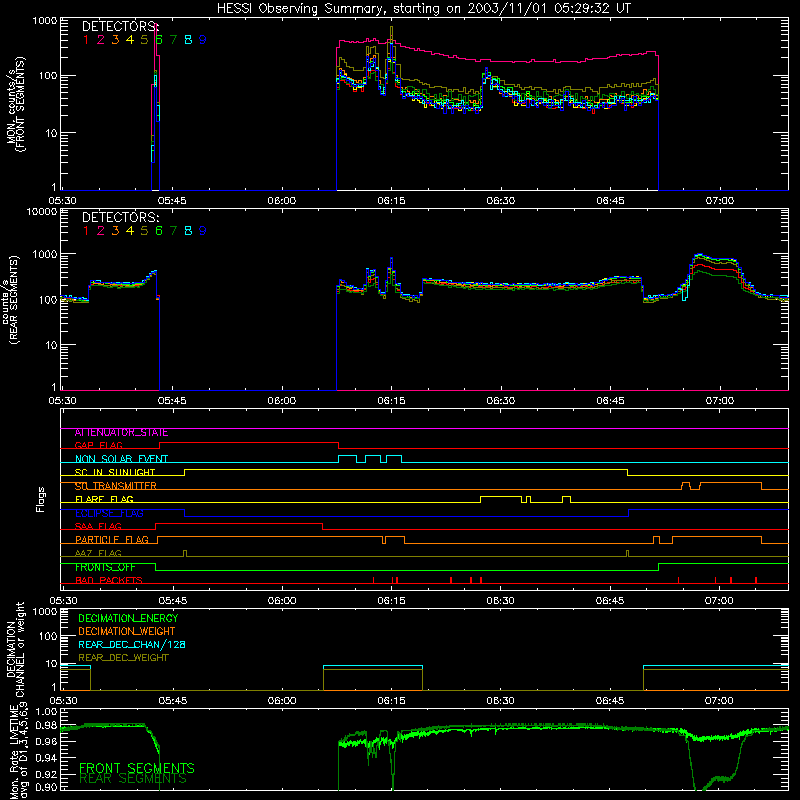Select the ECLIPSE_FLAG label
Screen dimensions: 800x800
(x=109, y=513)
